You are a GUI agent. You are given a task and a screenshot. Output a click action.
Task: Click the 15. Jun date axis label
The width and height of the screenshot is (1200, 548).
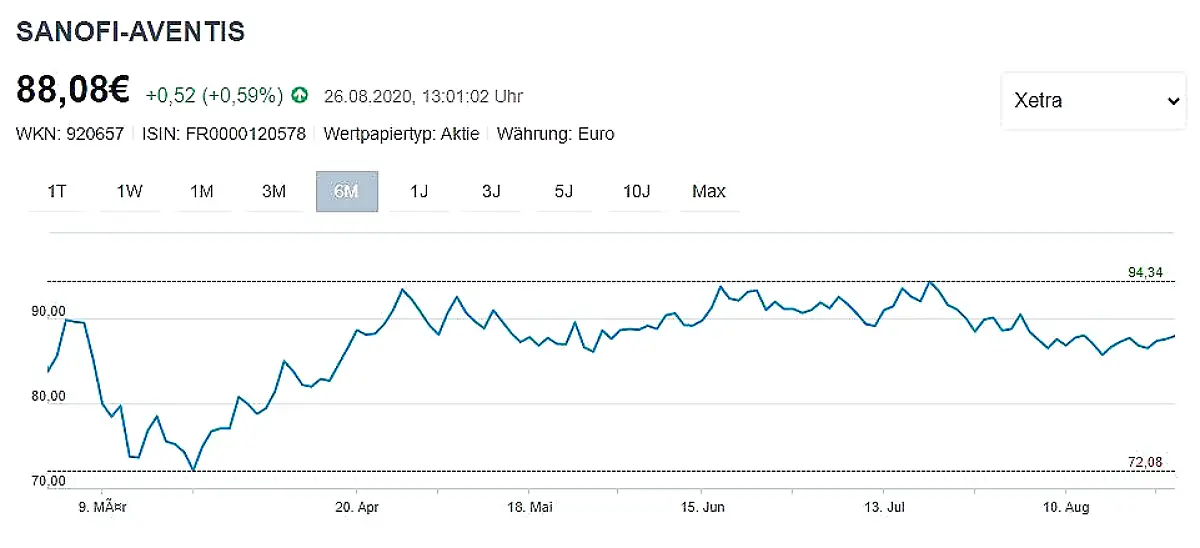tap(701, 508)
